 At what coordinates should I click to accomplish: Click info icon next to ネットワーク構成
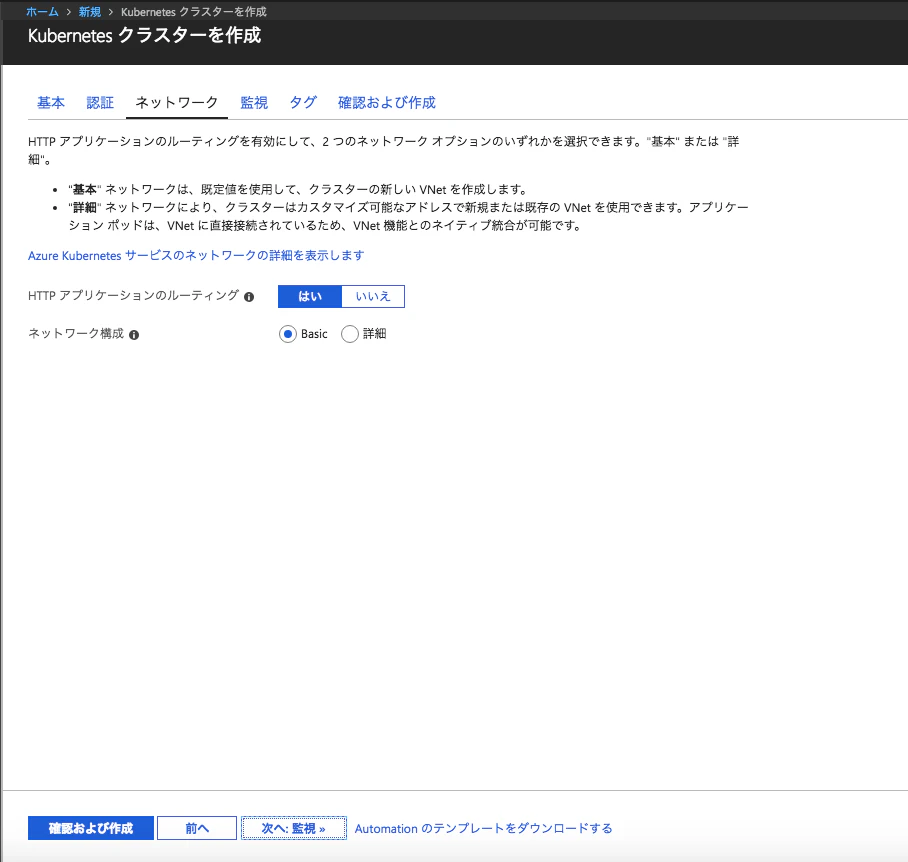pyautogui.click(x=134, y=335)
